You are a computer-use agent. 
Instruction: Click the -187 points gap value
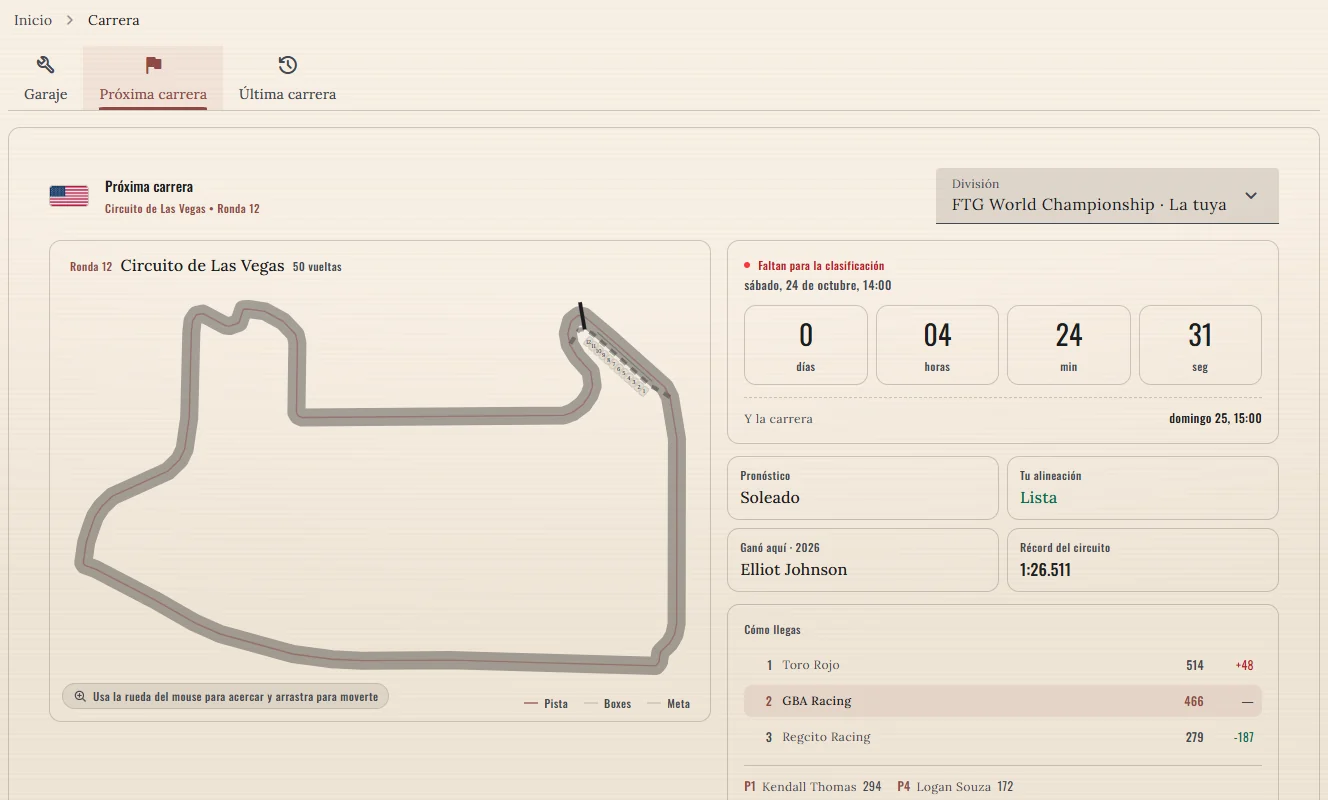pyautogui.click(x=1242, y=737)
